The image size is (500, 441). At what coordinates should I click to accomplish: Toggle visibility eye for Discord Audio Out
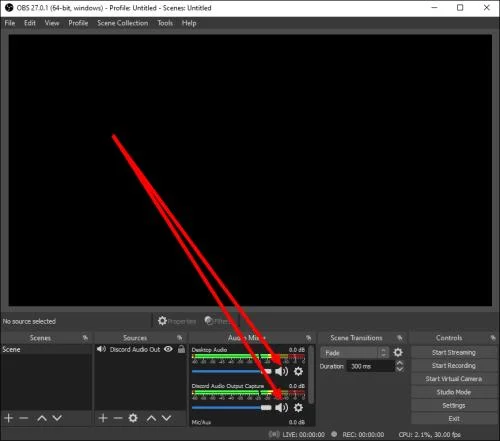tap(169, 349)
